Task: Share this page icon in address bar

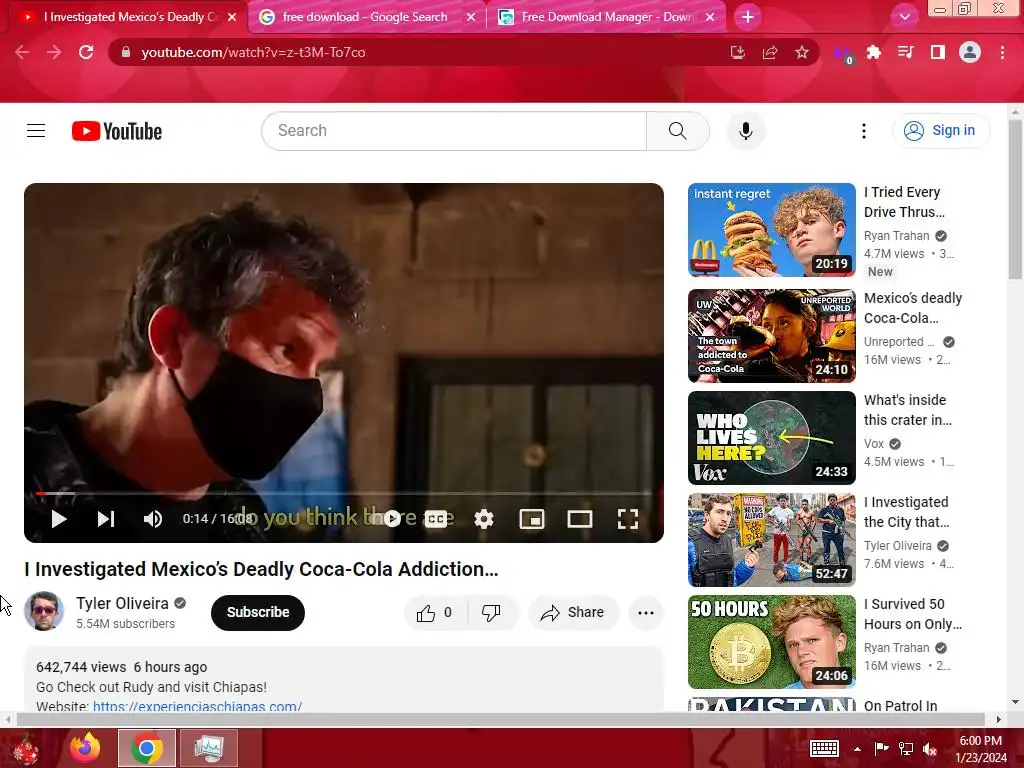Action: tap(770, 52)
